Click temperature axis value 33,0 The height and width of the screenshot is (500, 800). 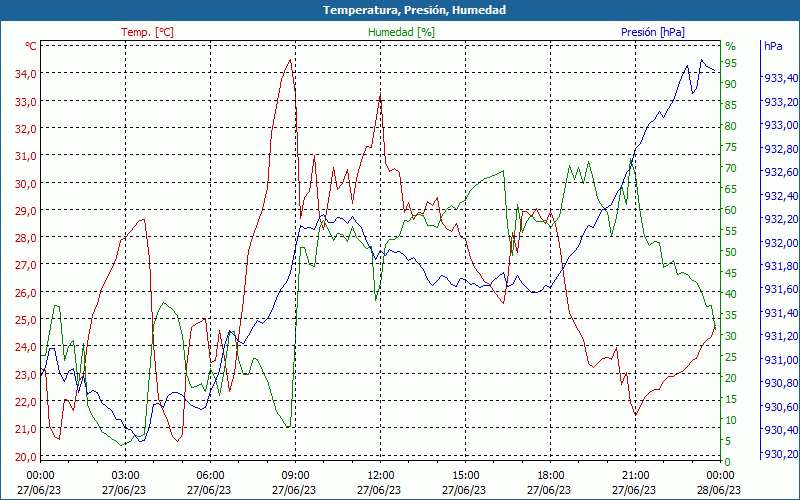click(x=26, y=101)
